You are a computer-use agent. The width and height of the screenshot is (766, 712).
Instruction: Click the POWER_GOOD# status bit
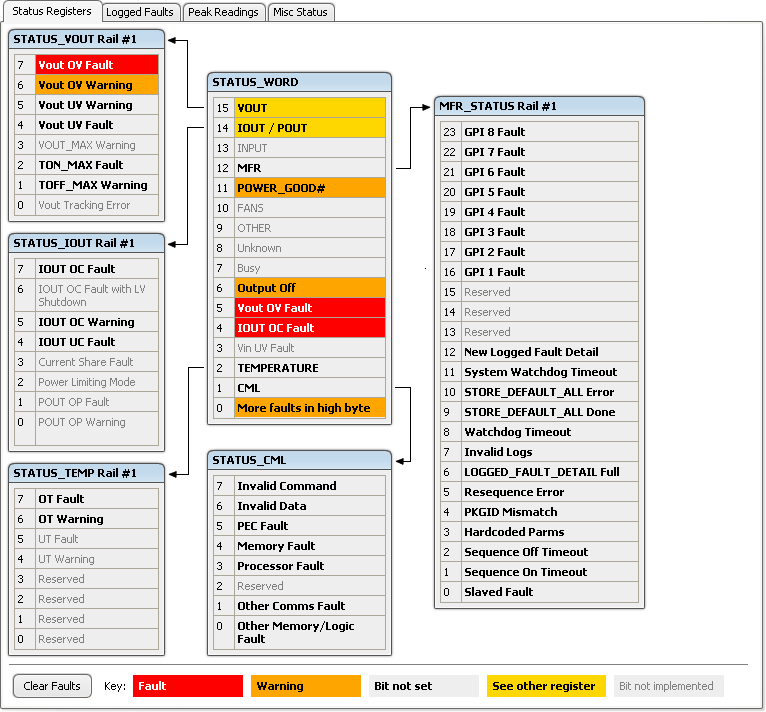pos(309,188)
